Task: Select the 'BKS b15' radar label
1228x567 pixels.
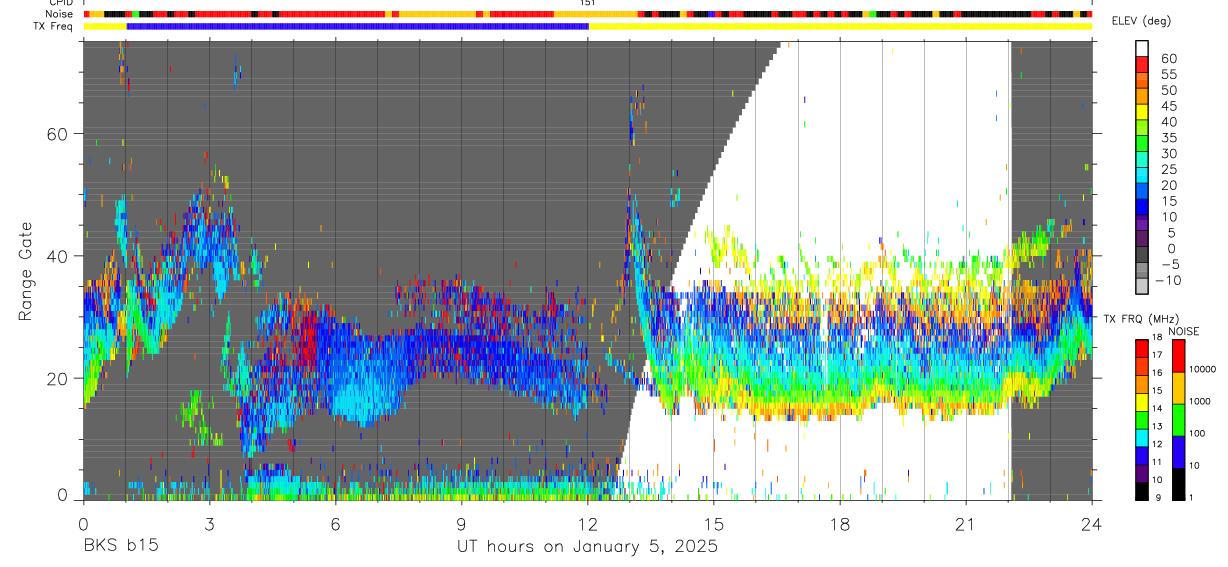Action: tap(119, 547)
